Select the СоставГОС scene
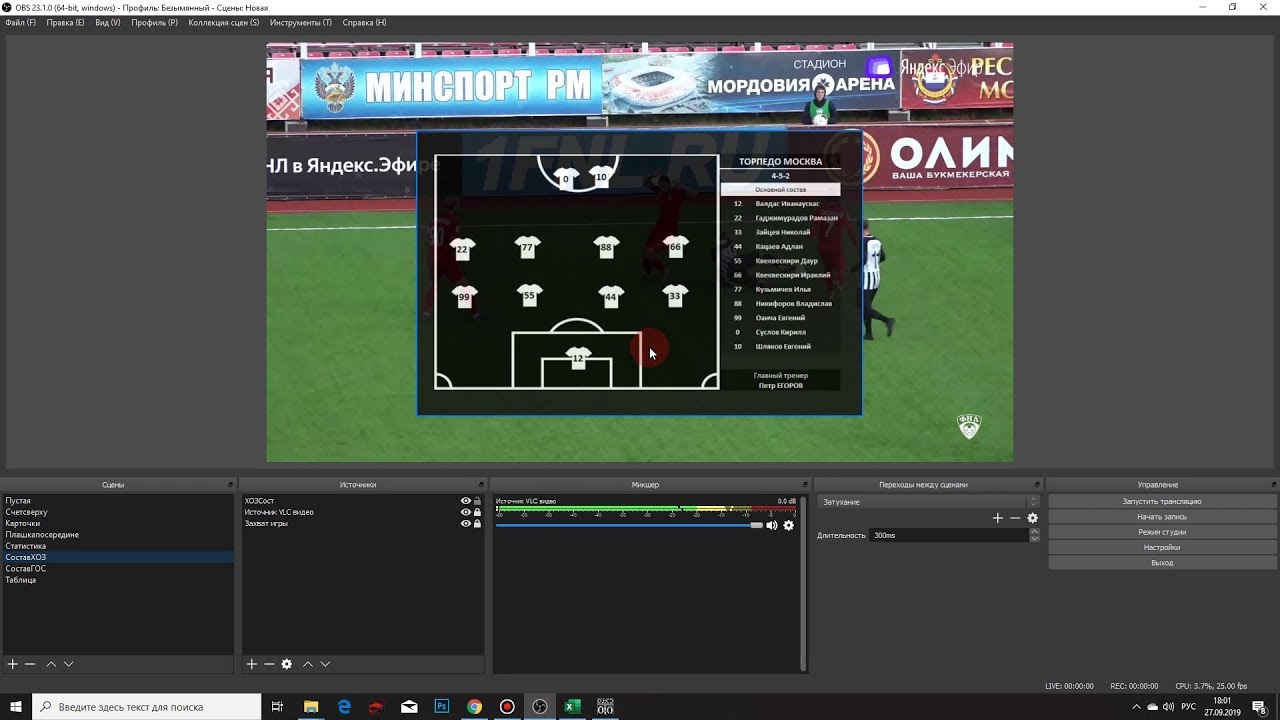The height and width of the screenshot is (720, 1280). point(118,568)
